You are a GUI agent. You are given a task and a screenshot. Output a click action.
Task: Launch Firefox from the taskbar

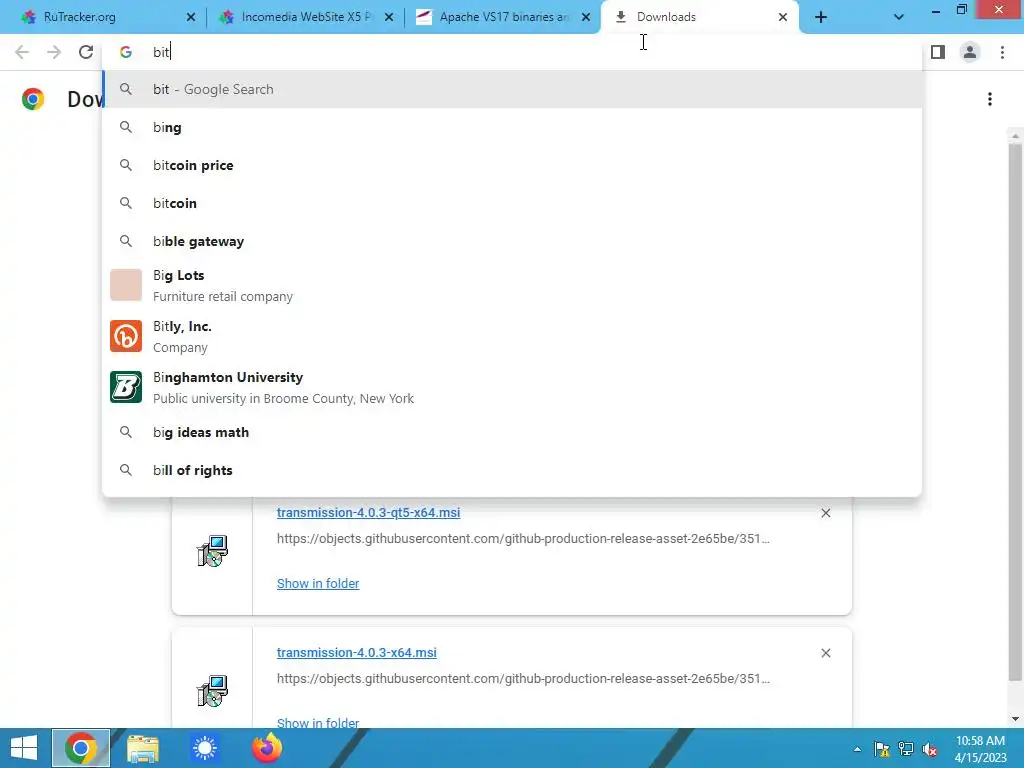(x=267, y=748)
